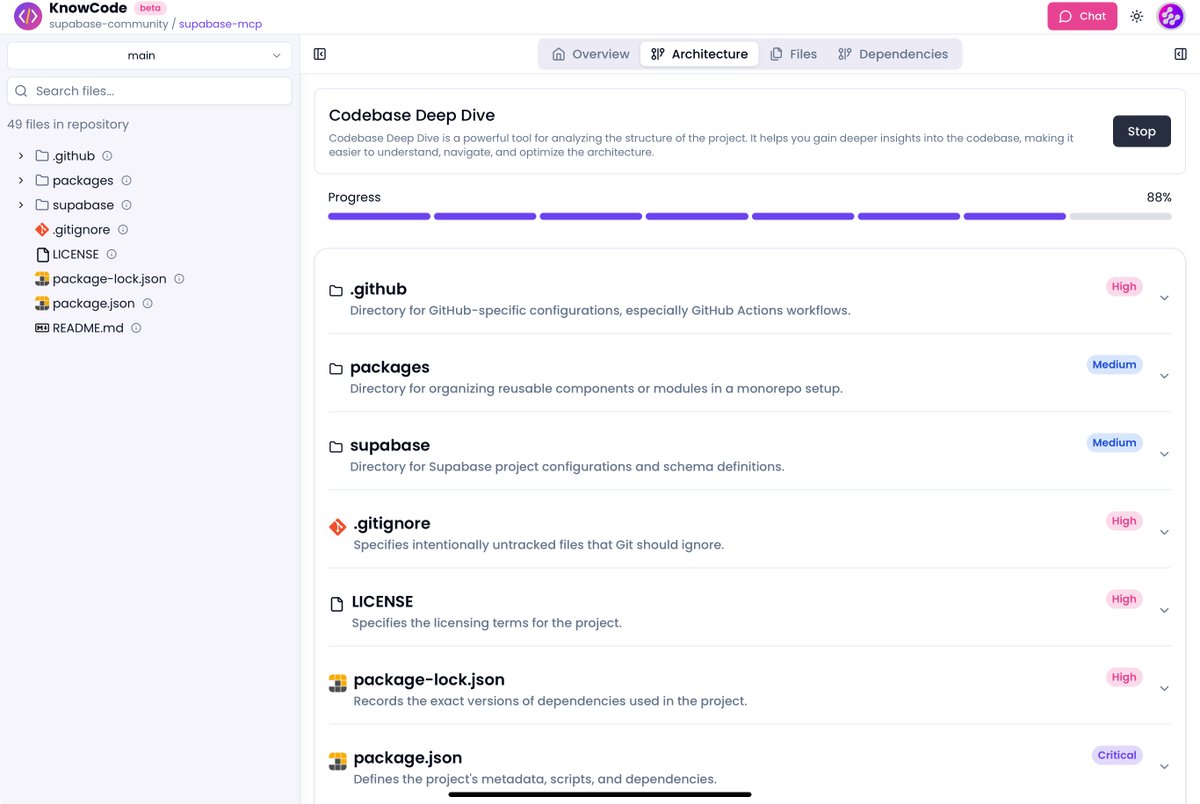
Task: Click the Medium badge on packages card
Action: coord(1114,365)
